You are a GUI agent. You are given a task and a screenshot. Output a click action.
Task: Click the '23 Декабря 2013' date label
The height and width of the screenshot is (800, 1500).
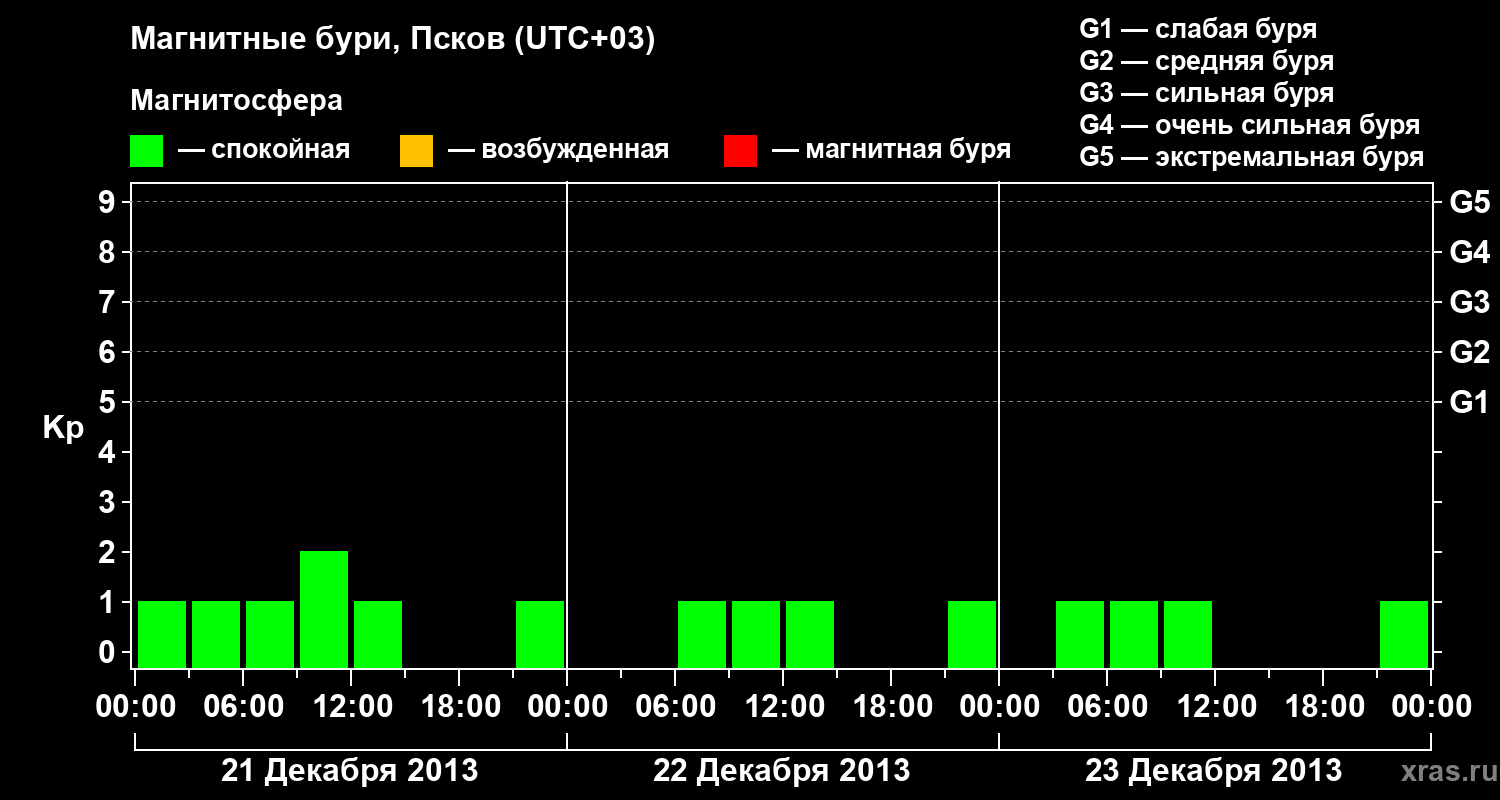point(1213,771)
